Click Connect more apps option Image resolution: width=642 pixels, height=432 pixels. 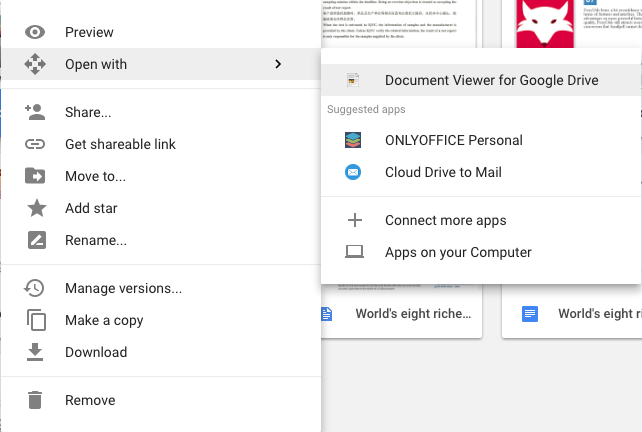pos(445,220)
